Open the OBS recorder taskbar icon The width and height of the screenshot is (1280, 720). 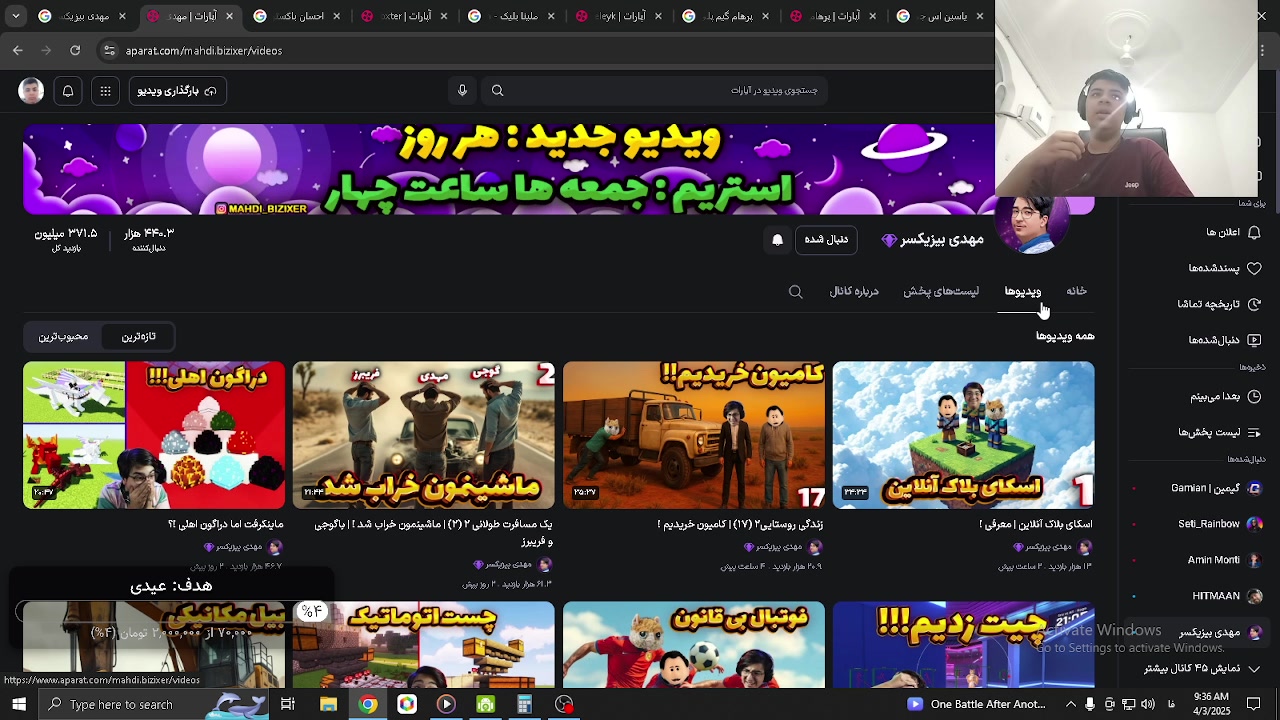[x=564, y=705]
